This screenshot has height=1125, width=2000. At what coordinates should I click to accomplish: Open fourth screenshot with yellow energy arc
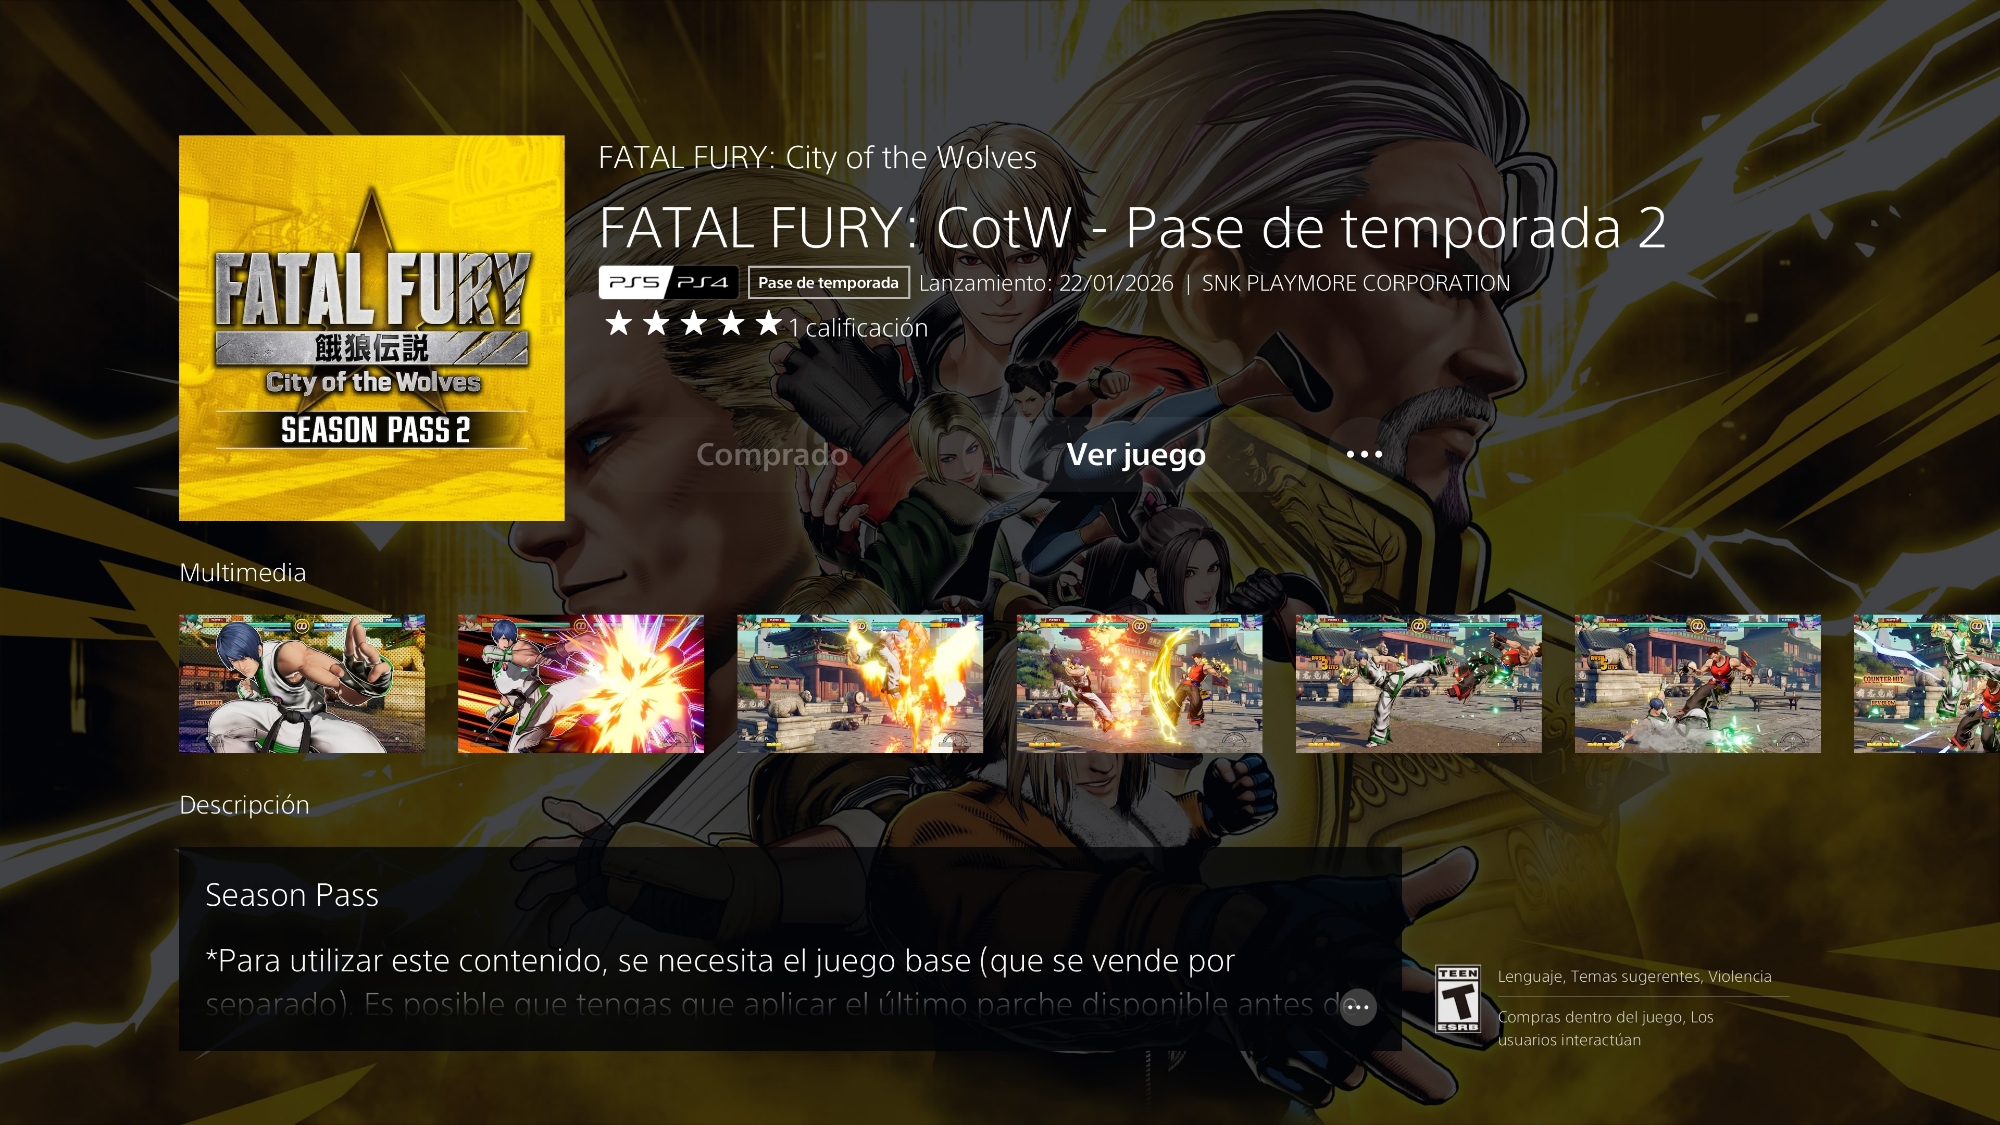click(1140, 684)
